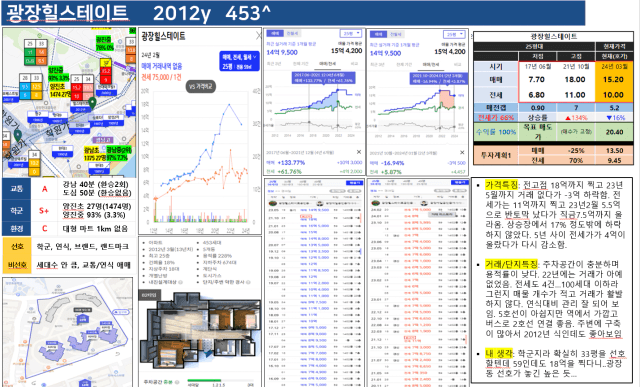Switch to 전체 기간 tab in second chart
Image resolution: width=640 pixels, height=387 pixels.
point(404,65)
